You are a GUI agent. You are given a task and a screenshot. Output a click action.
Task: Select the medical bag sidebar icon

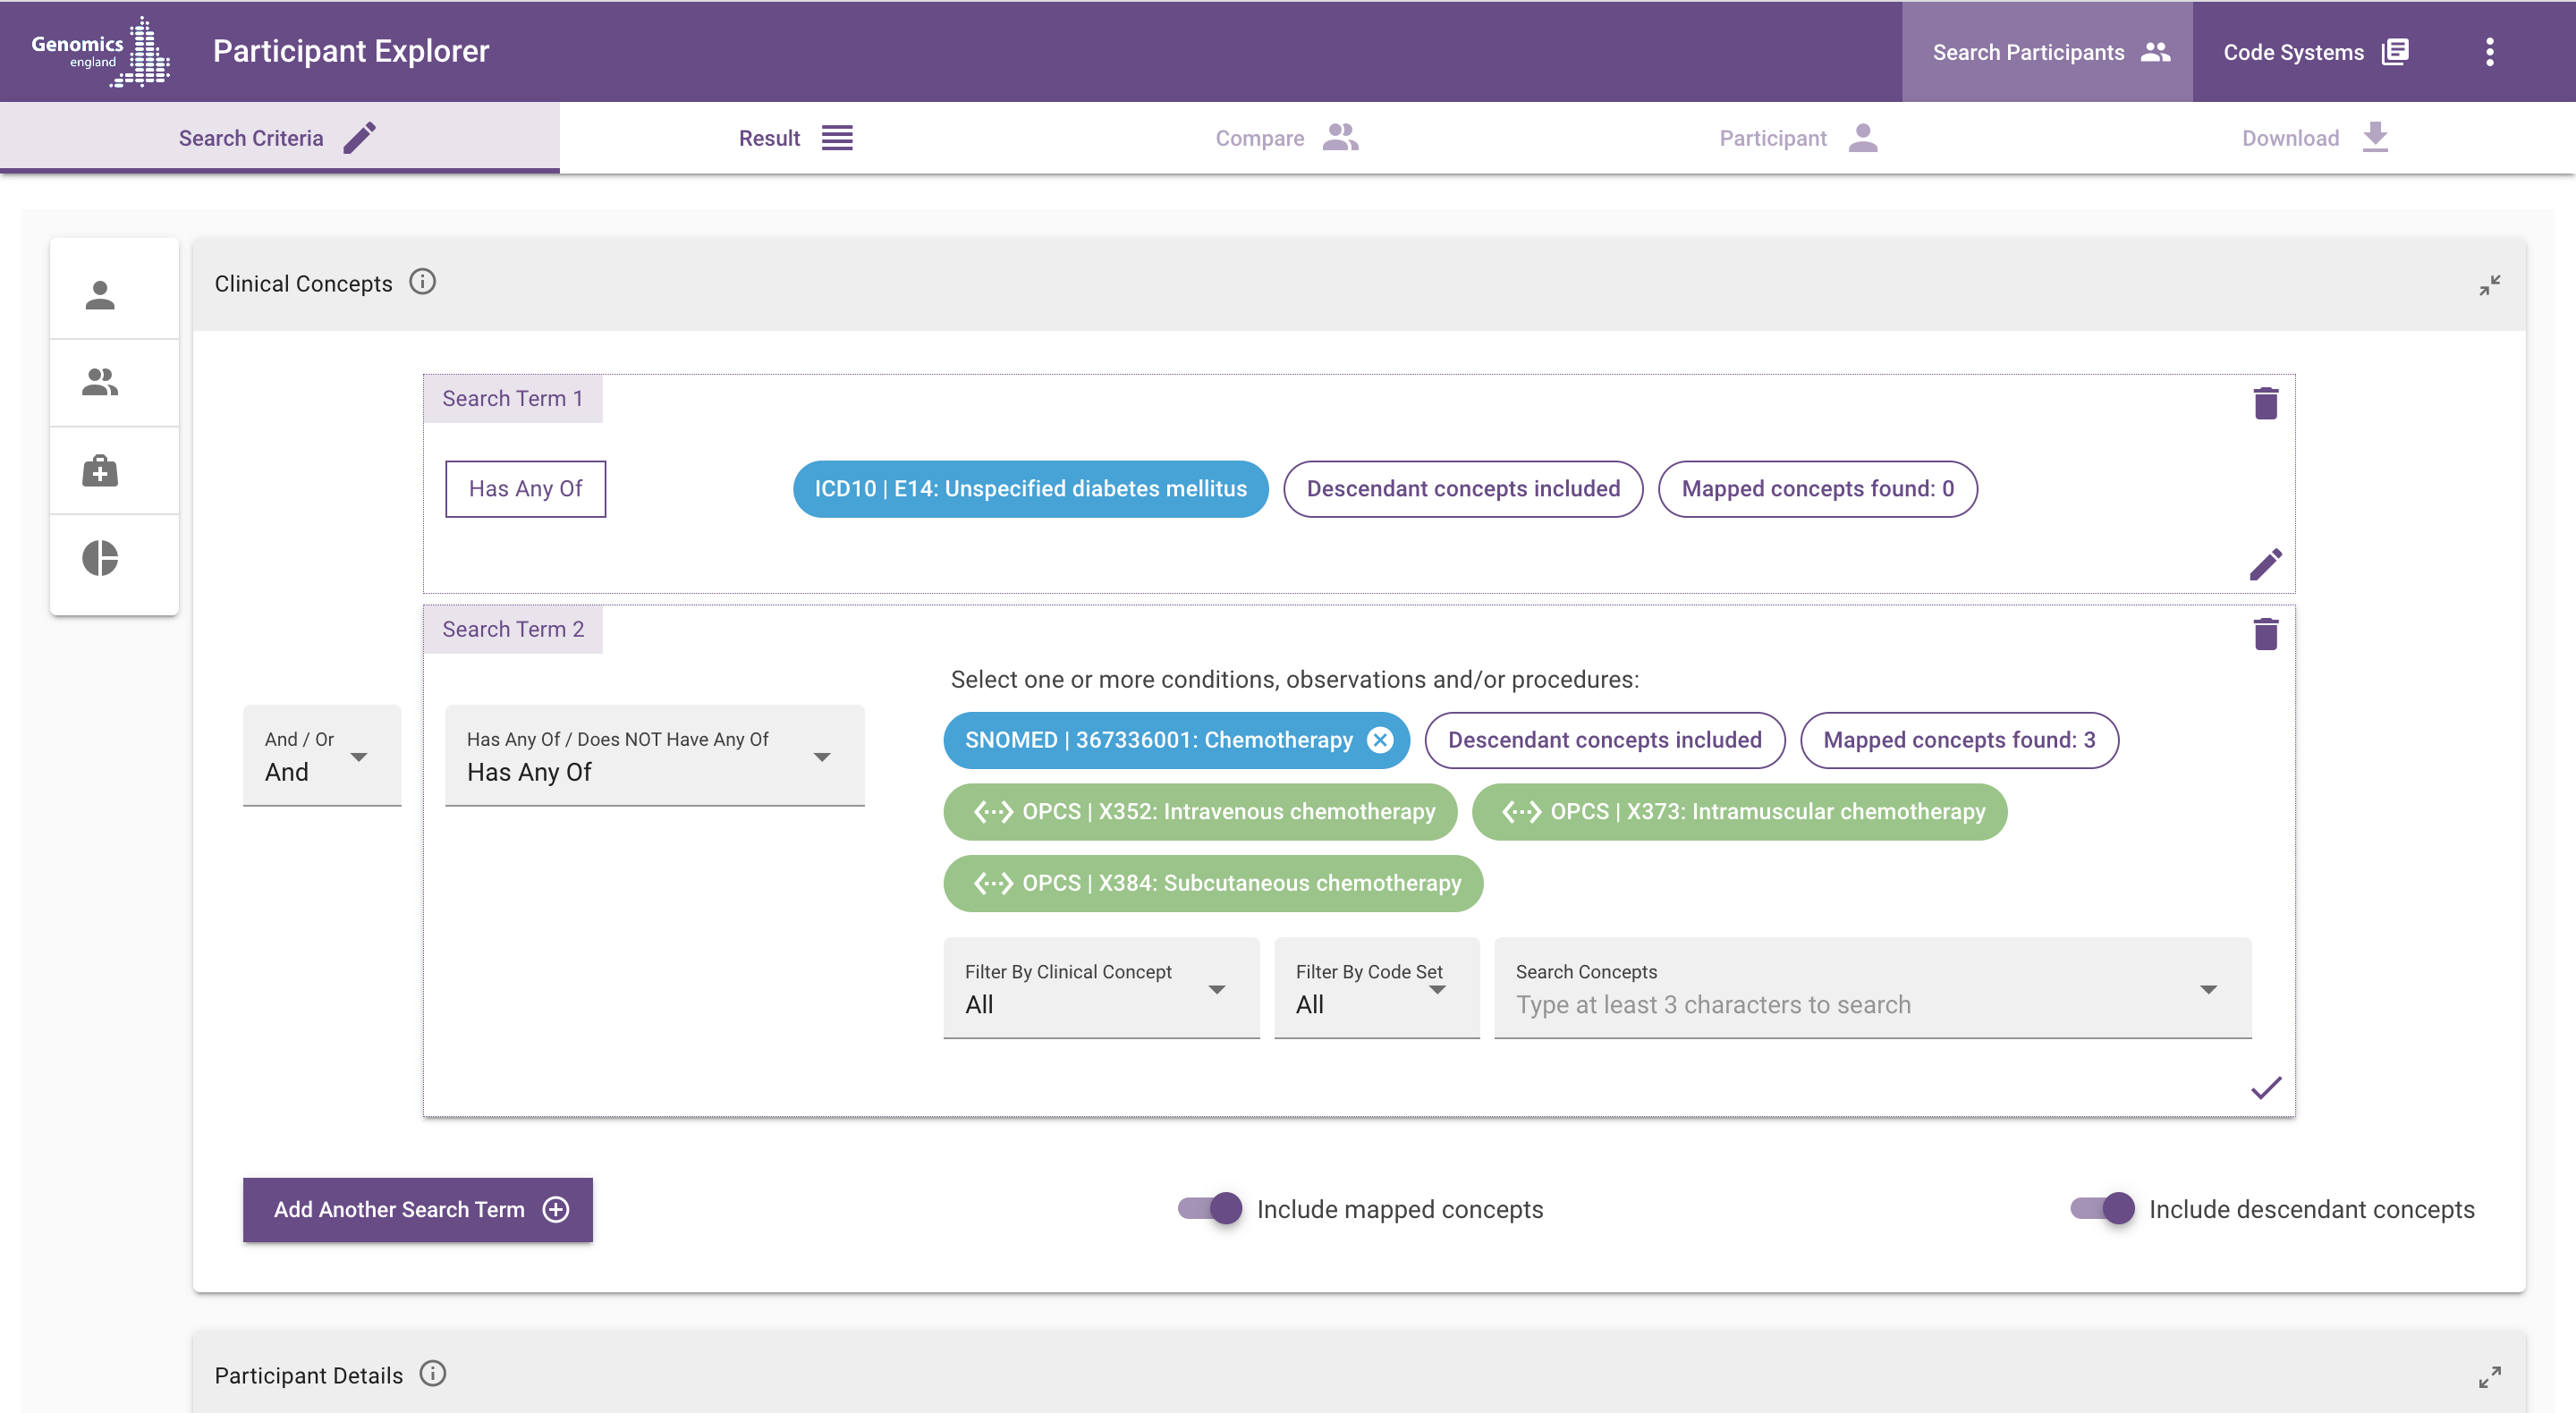coord(100,470)
